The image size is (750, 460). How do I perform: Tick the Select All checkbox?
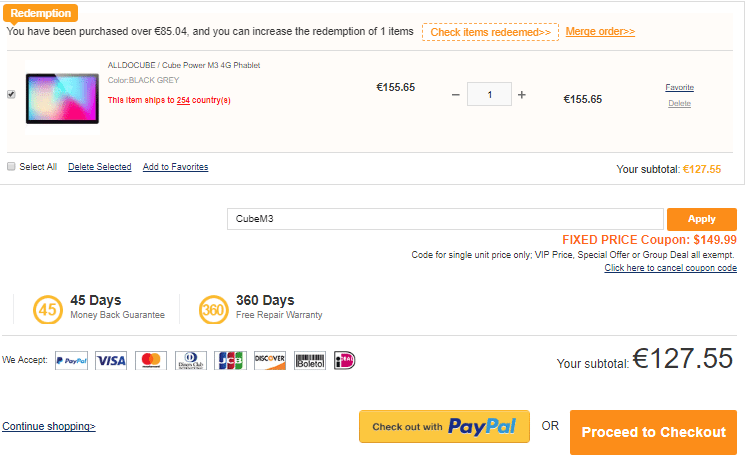(x=11, y=167)
